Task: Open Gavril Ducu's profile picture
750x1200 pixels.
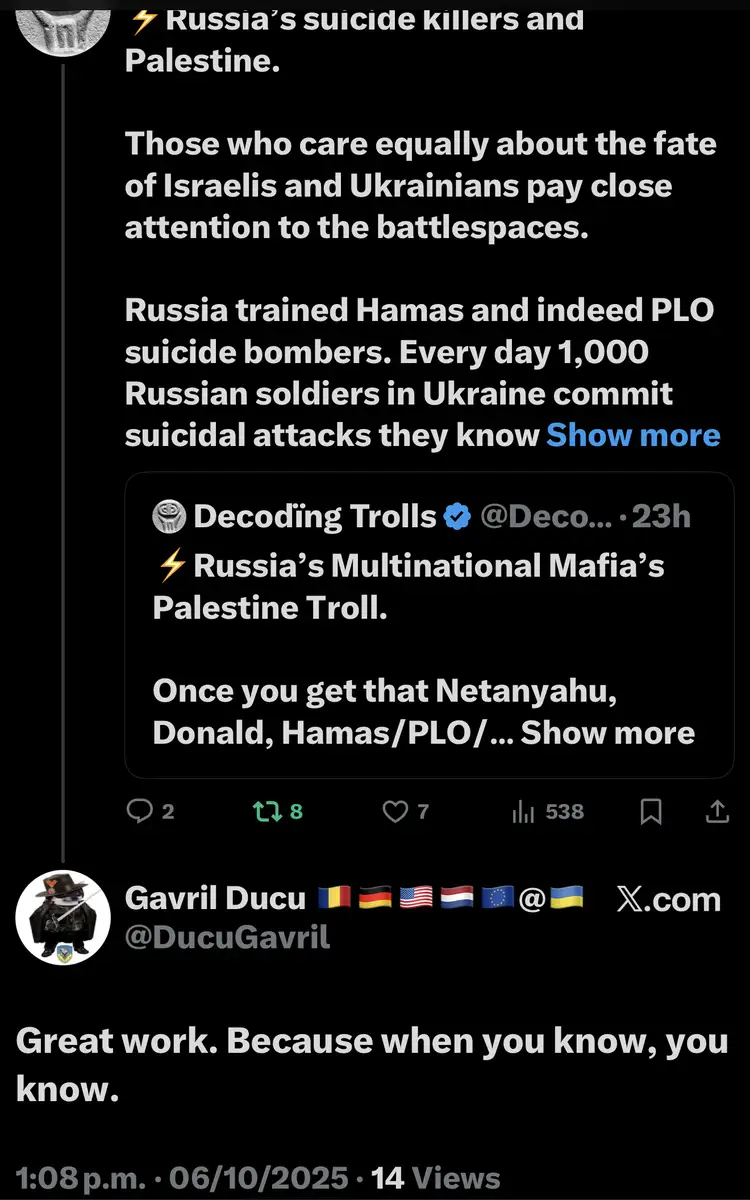Action: pos(63,917)
